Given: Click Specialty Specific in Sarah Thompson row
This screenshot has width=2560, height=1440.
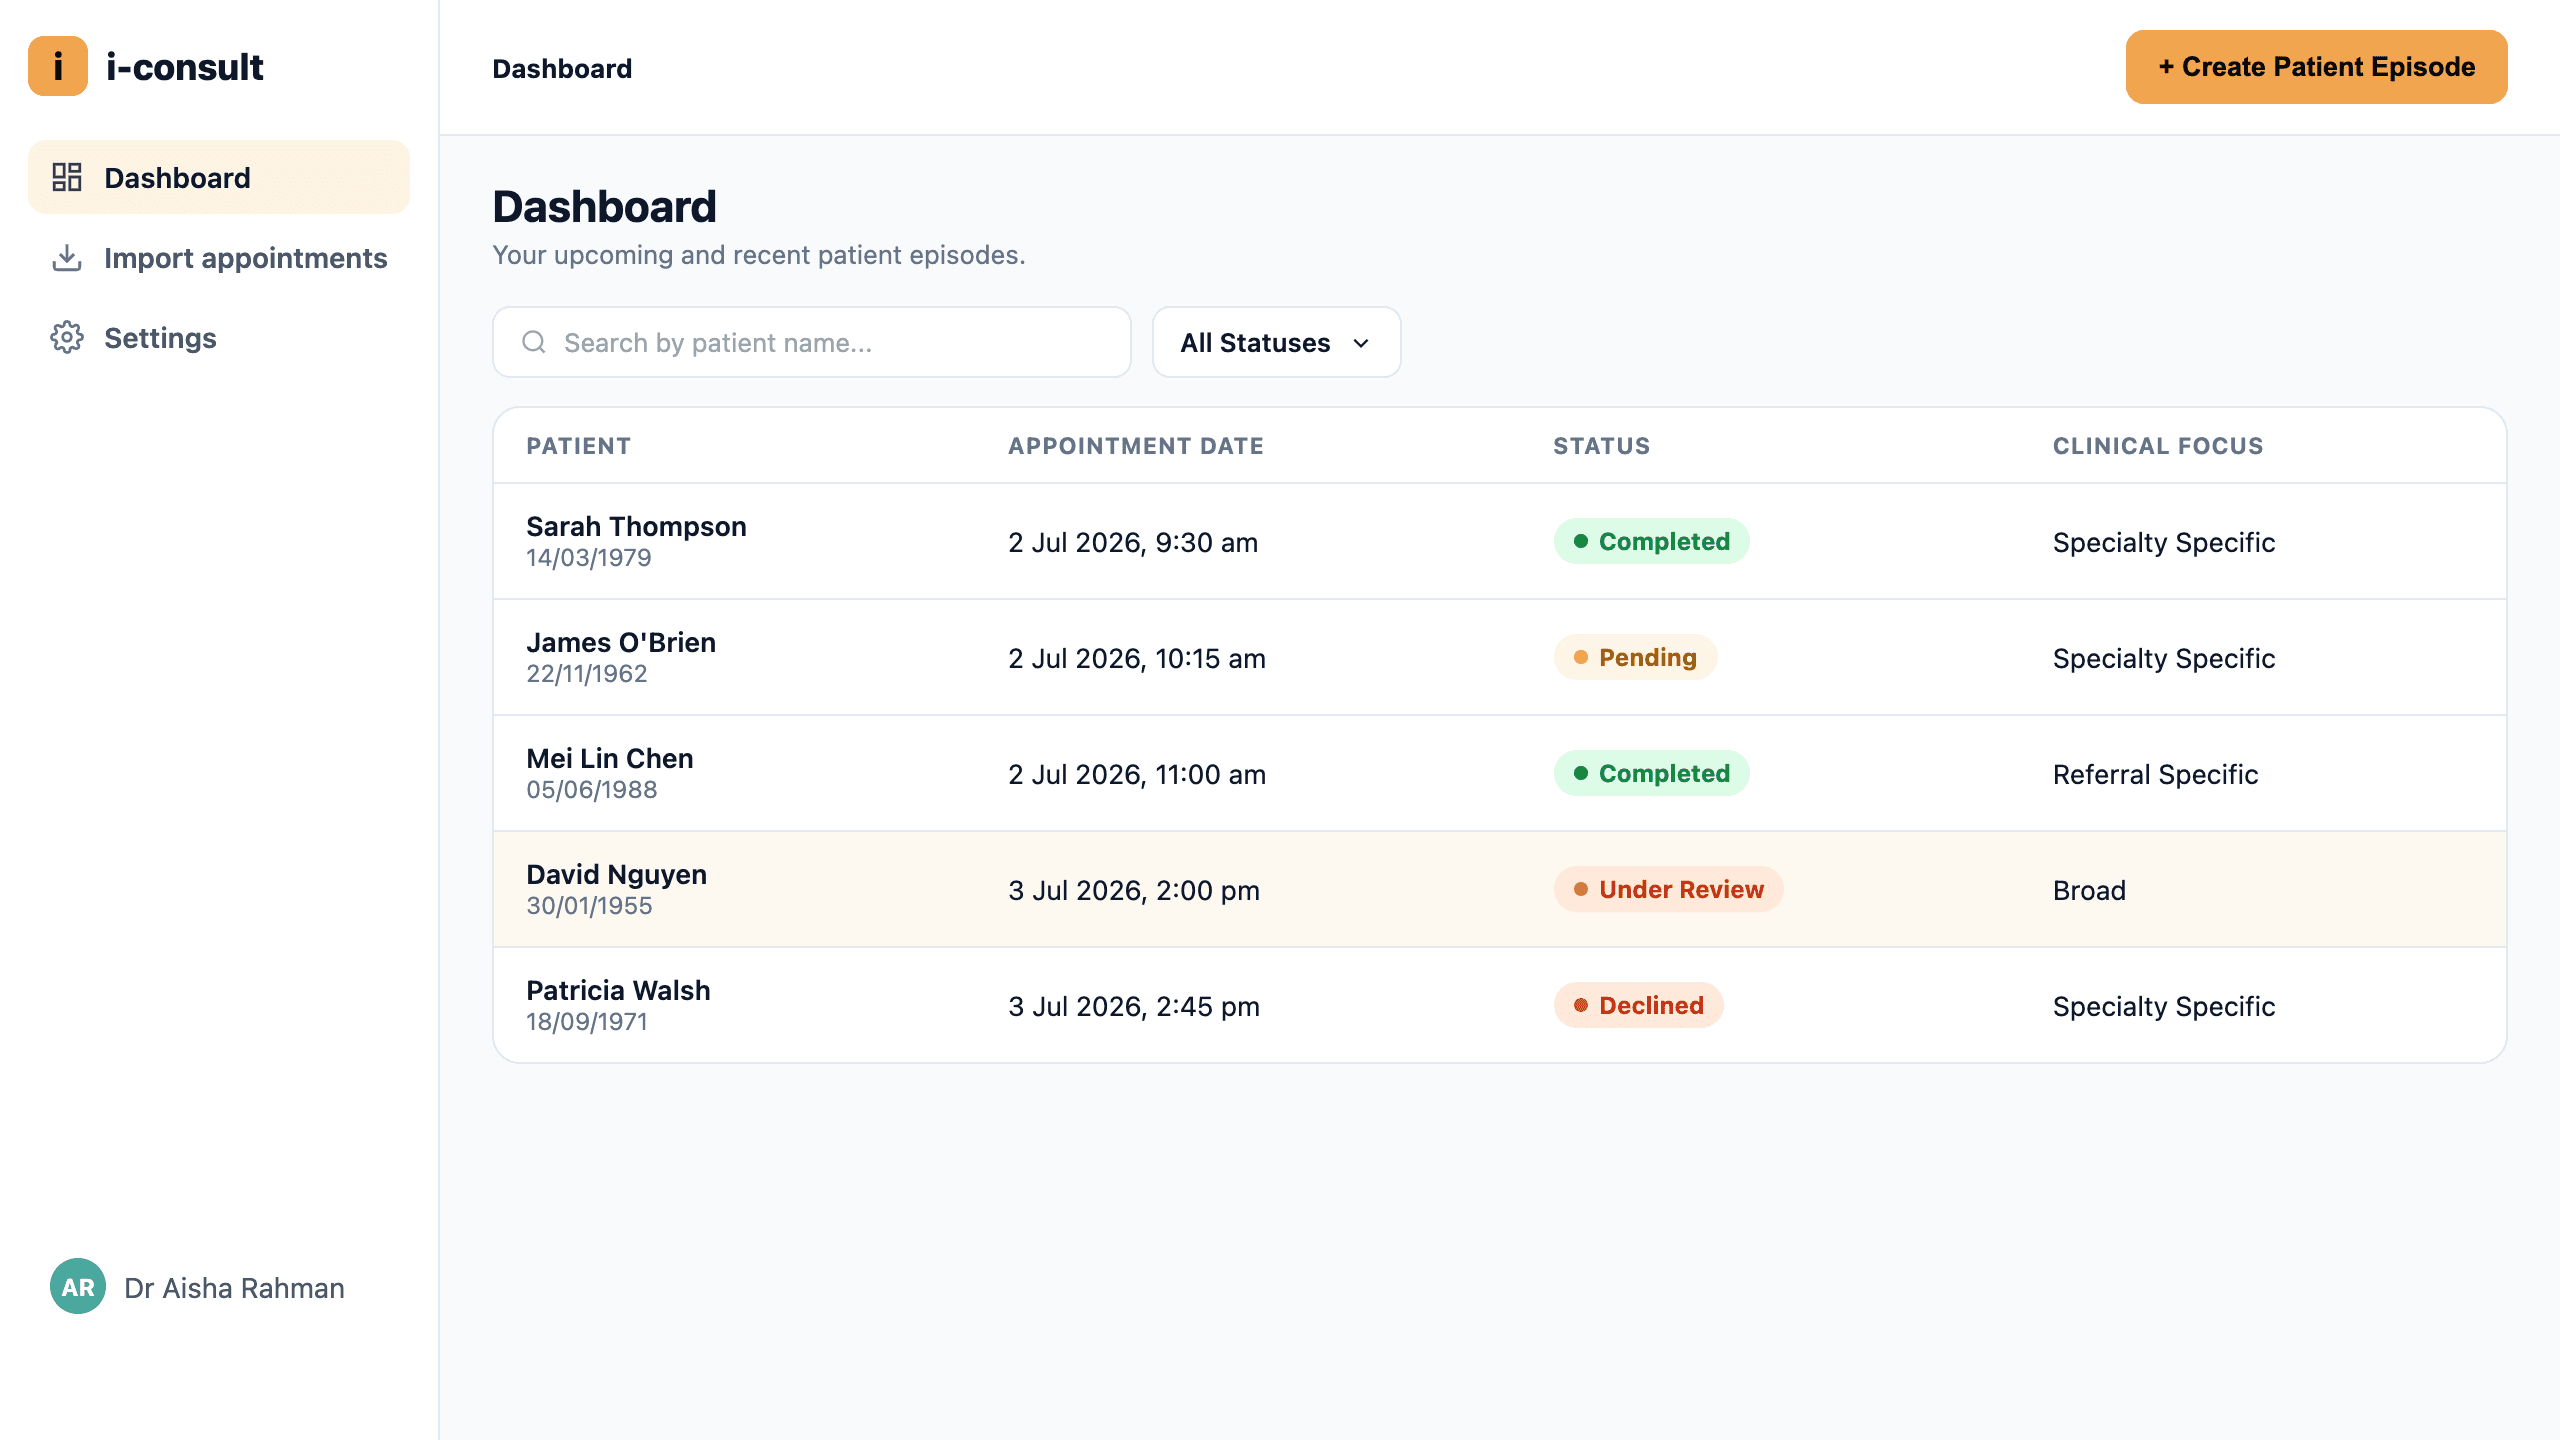Looking at the screenshot, I should click(2164, 542).
